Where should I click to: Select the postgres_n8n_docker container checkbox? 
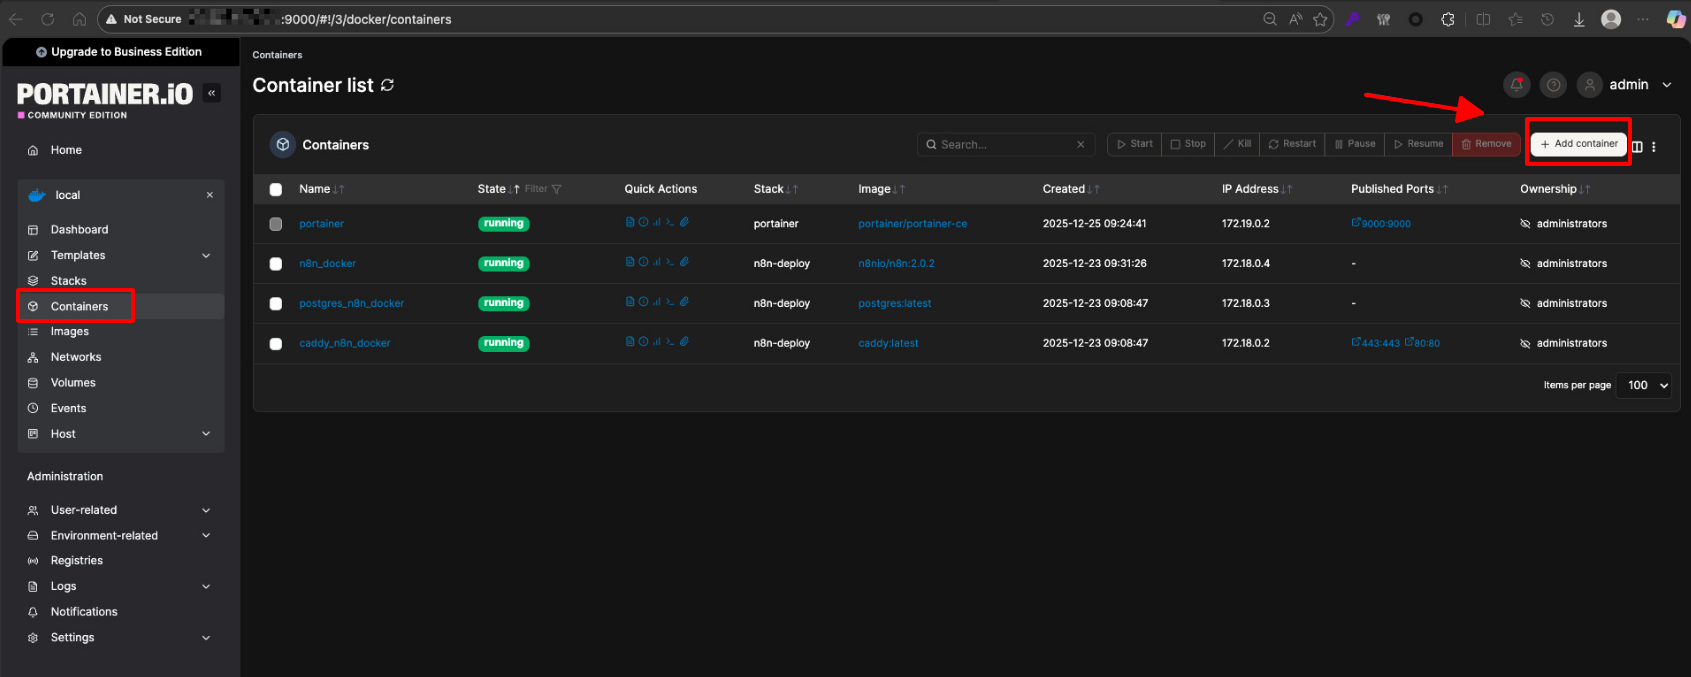point(276,303)
